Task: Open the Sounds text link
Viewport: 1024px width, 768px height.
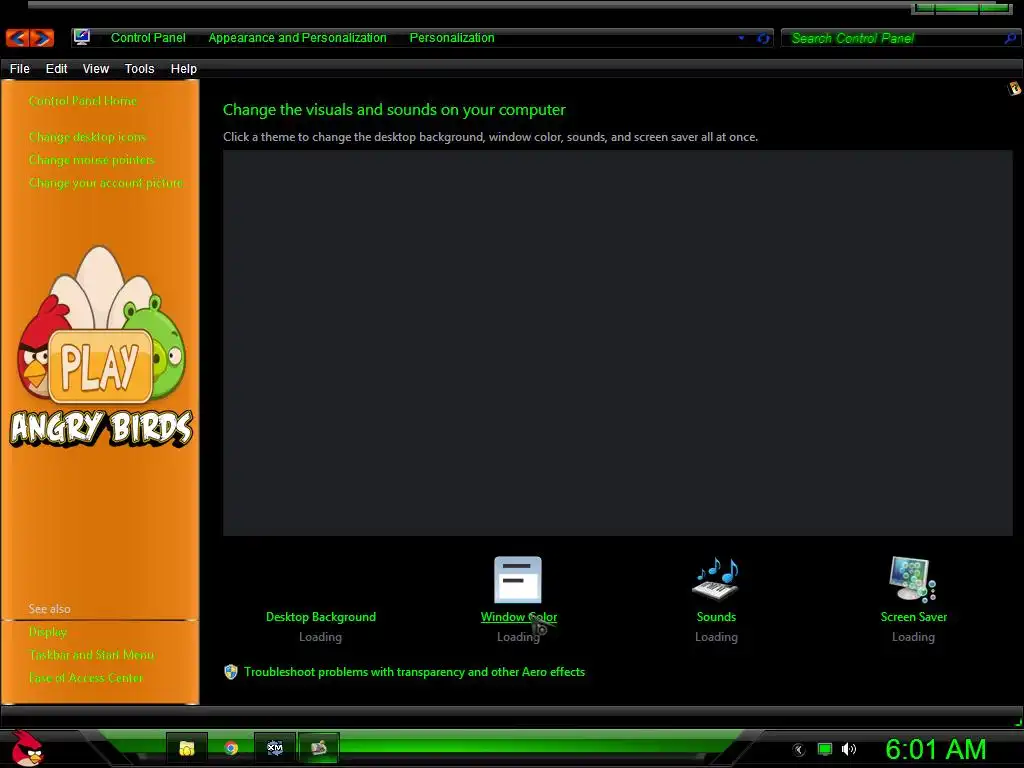Action: tap(716, 617)
